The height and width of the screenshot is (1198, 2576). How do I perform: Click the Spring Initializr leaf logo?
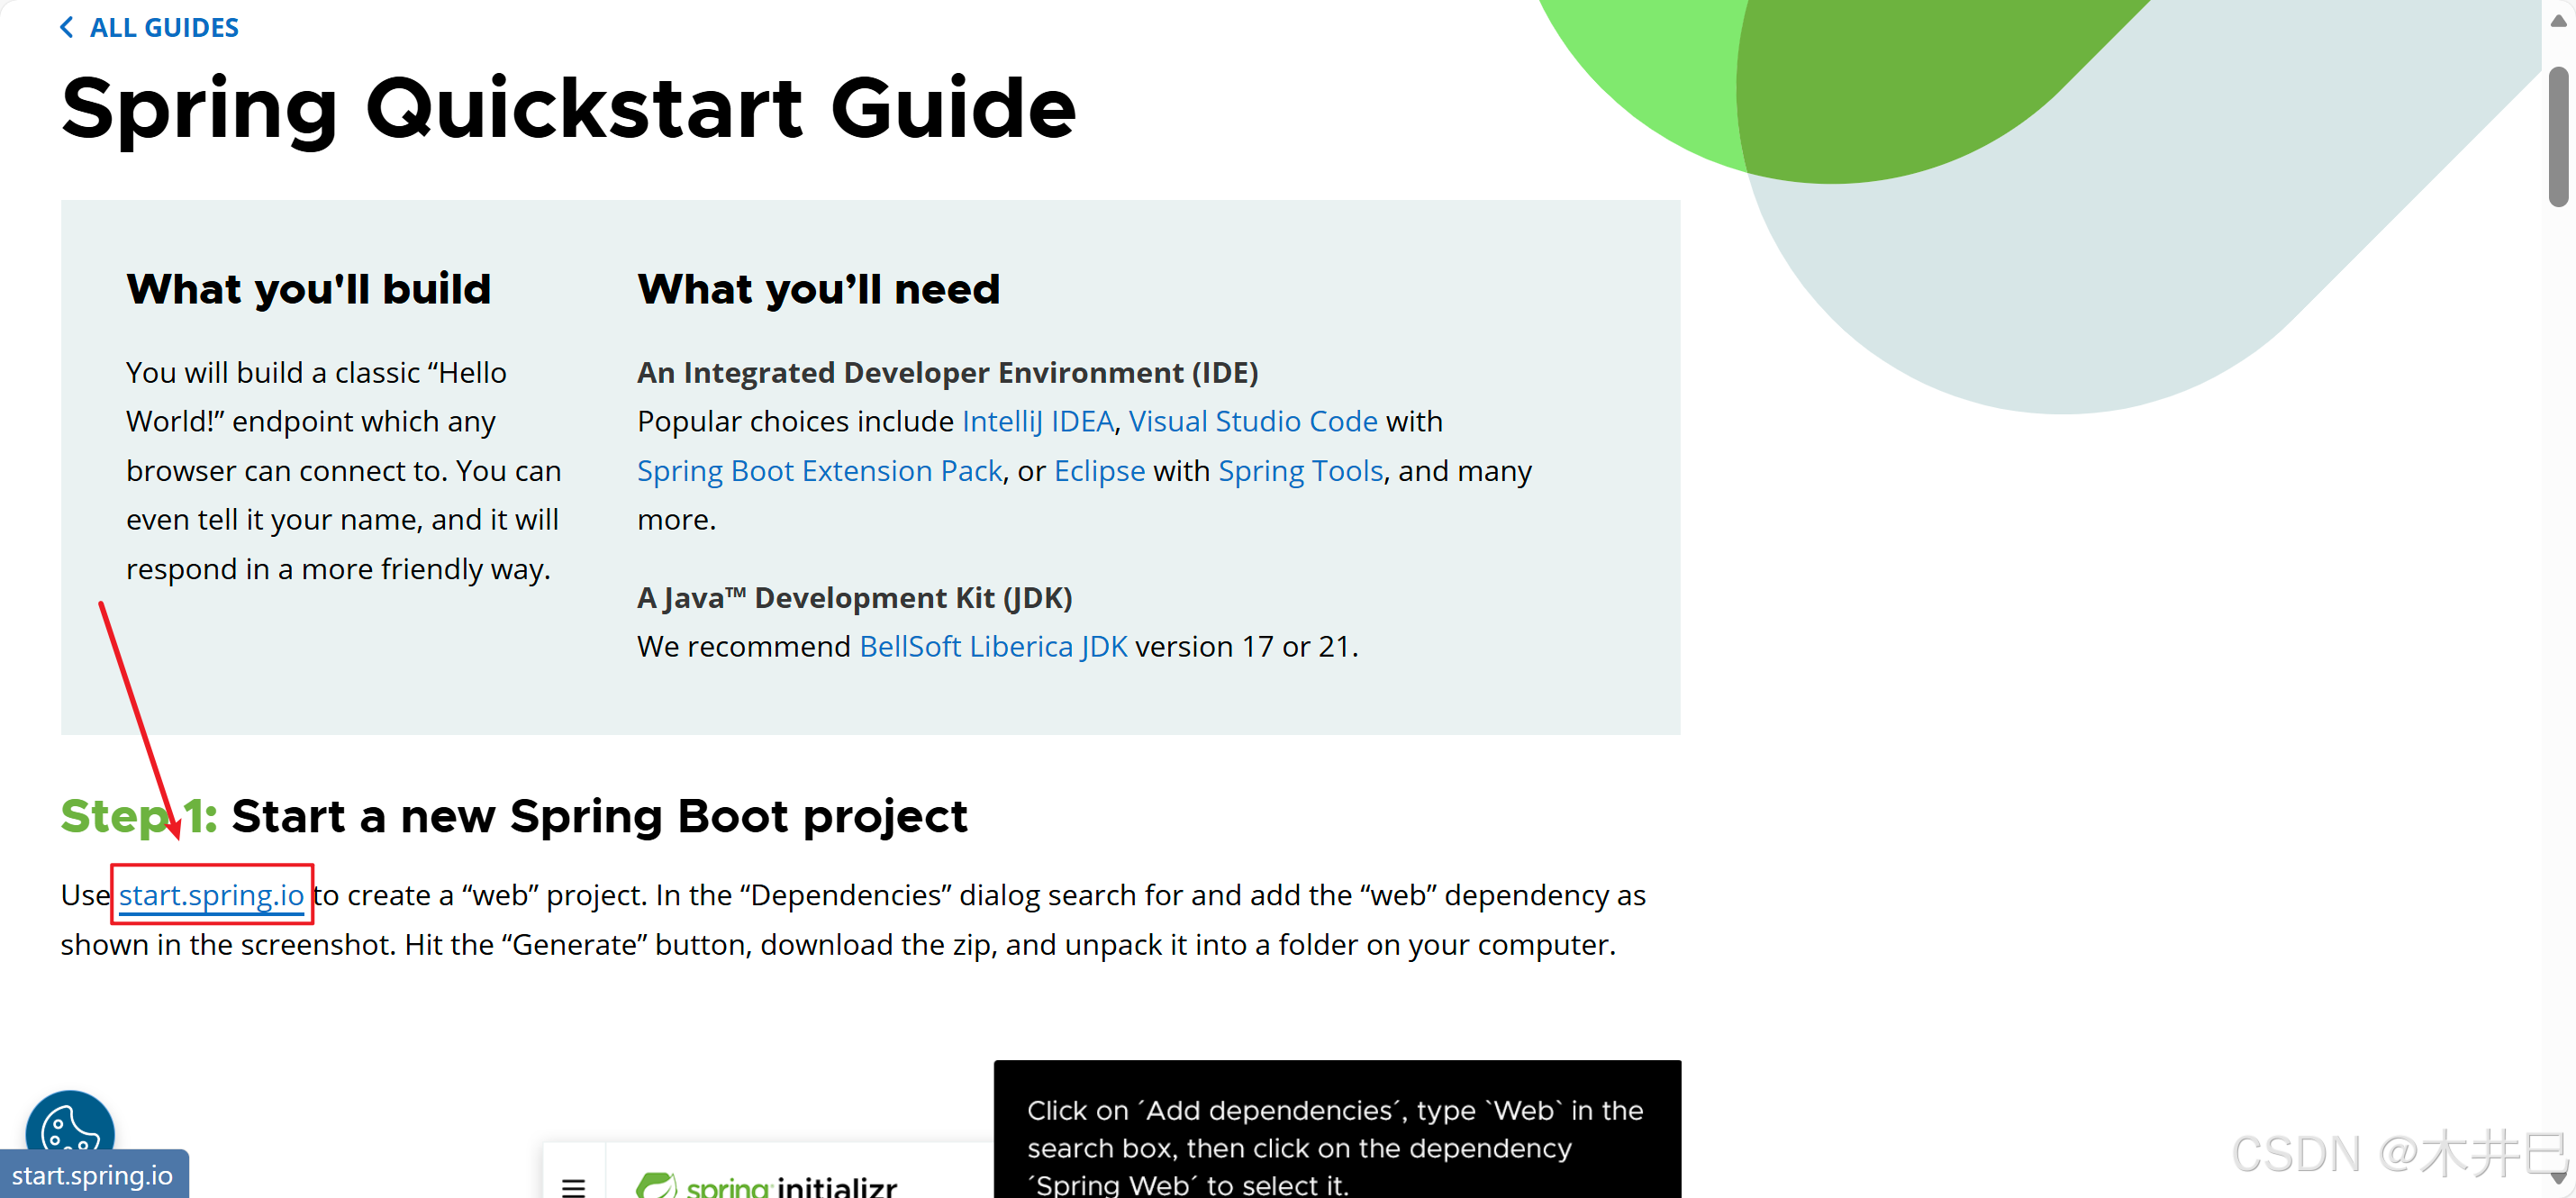656,1185
